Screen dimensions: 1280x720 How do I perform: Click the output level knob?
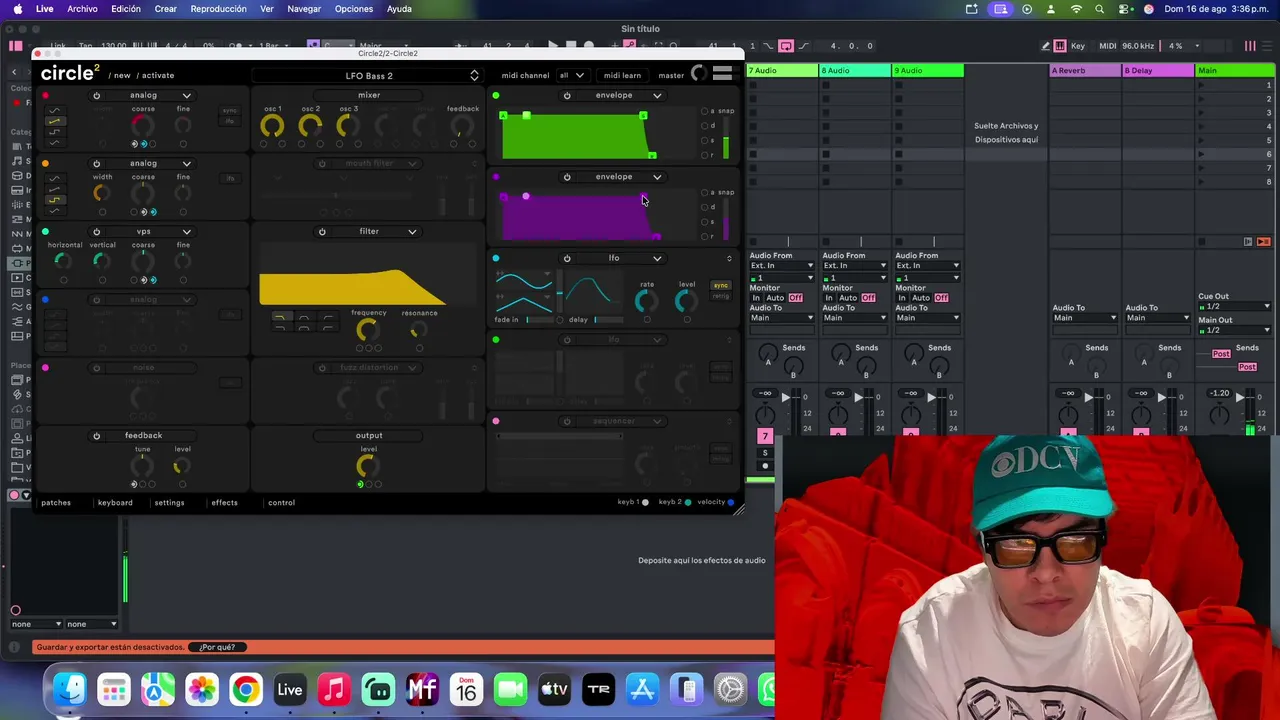click(x=368, y=466)
